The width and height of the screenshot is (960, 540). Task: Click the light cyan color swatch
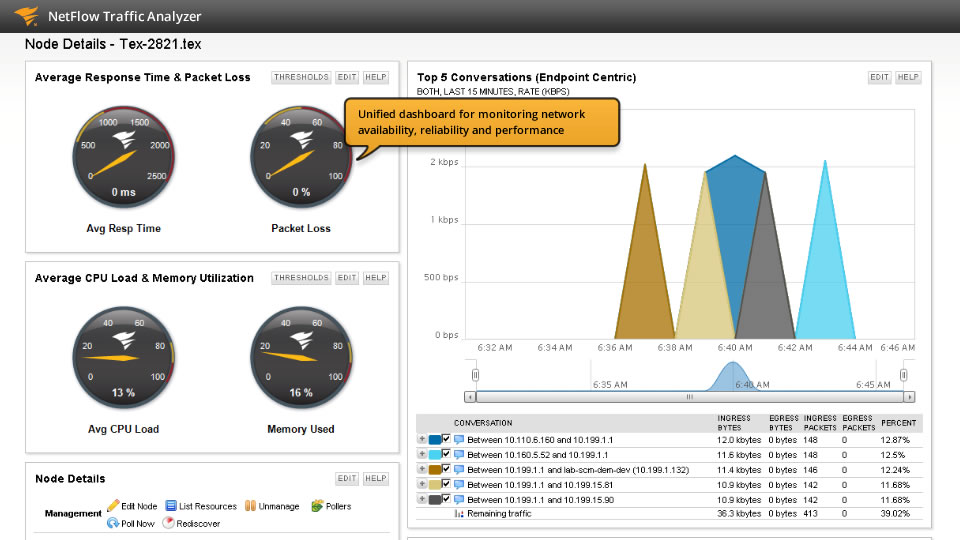(435, 454)
